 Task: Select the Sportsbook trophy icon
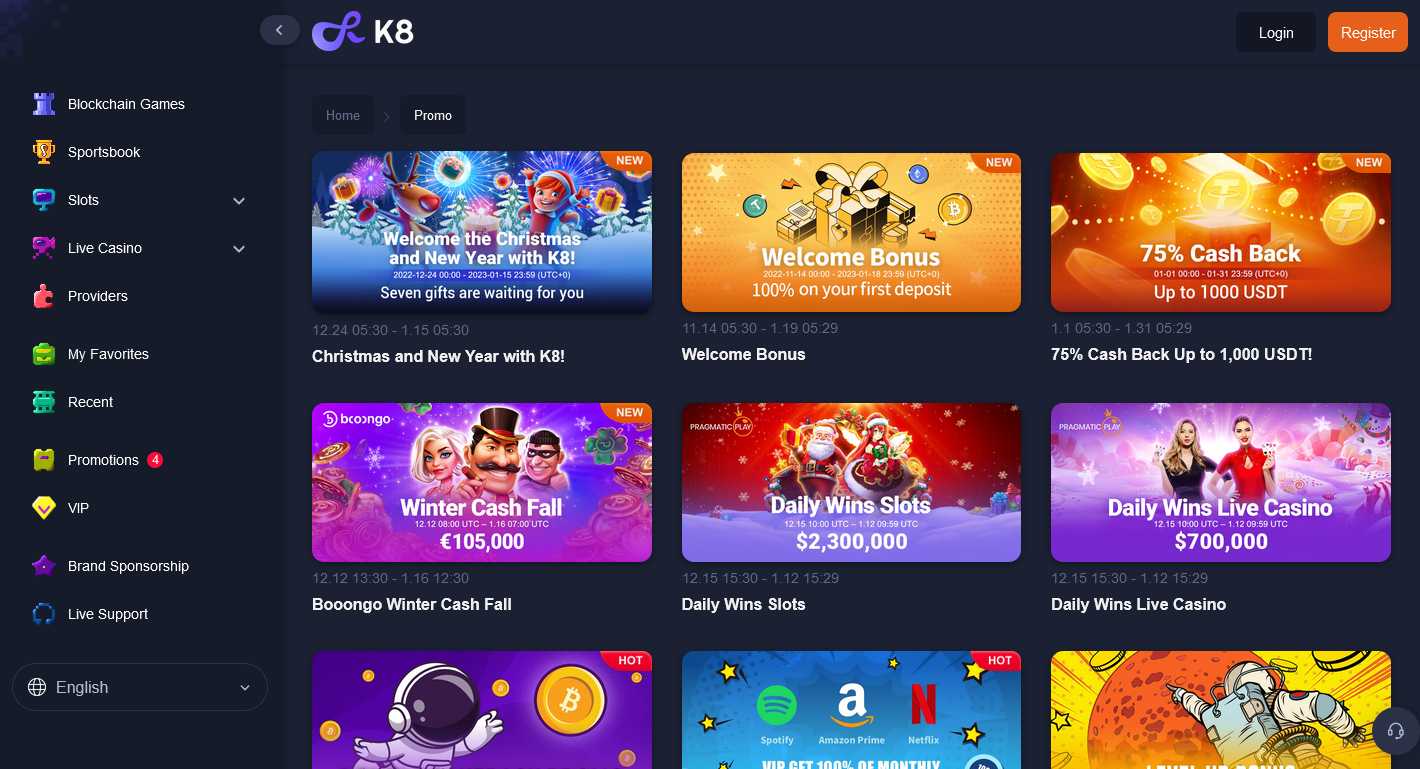43,152
